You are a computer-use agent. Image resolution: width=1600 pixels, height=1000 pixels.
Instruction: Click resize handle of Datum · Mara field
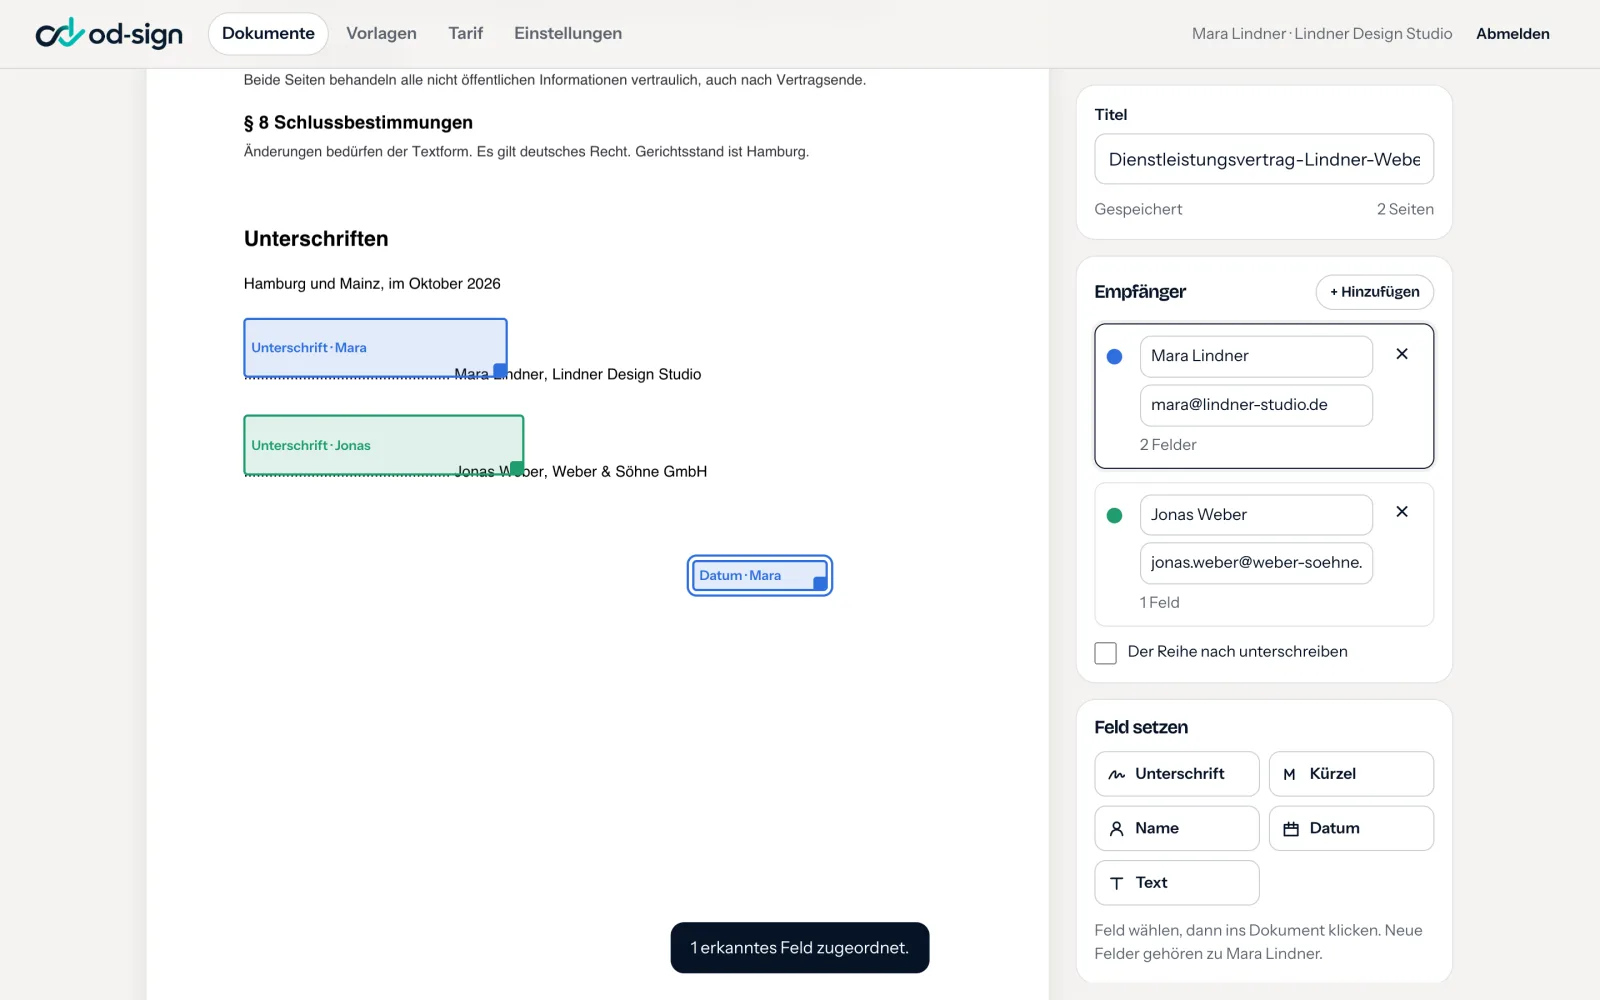[x=820, y=583]
